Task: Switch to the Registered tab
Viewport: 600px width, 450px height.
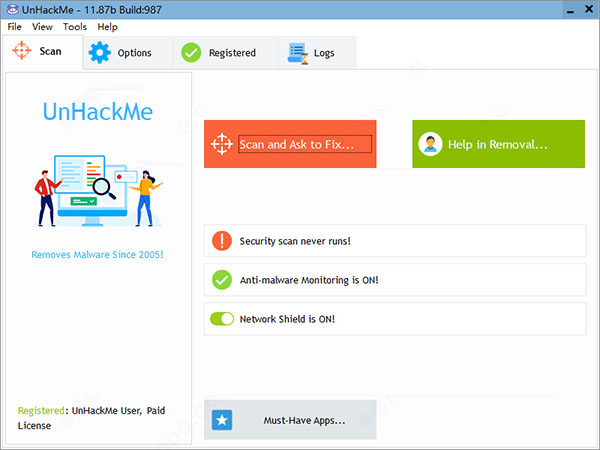Action: pyautogui.click(x=226, y=53)
